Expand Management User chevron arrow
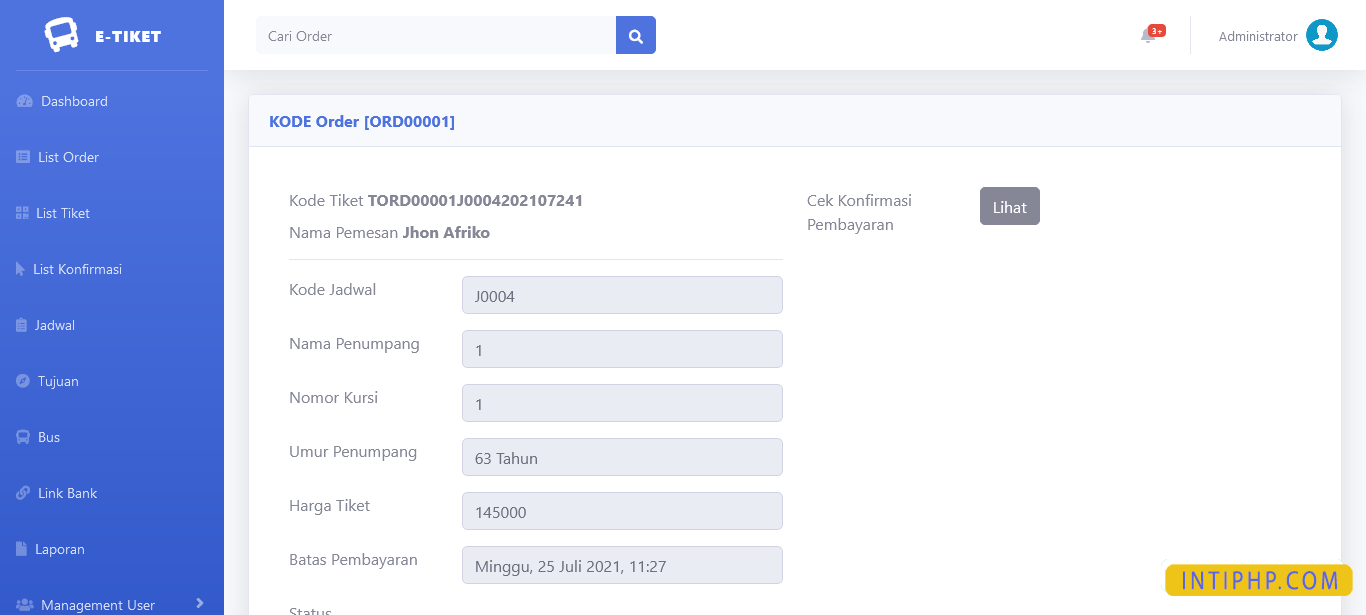Image resolution: width=1366 pixels, height=615 pixels. point(200,603)
